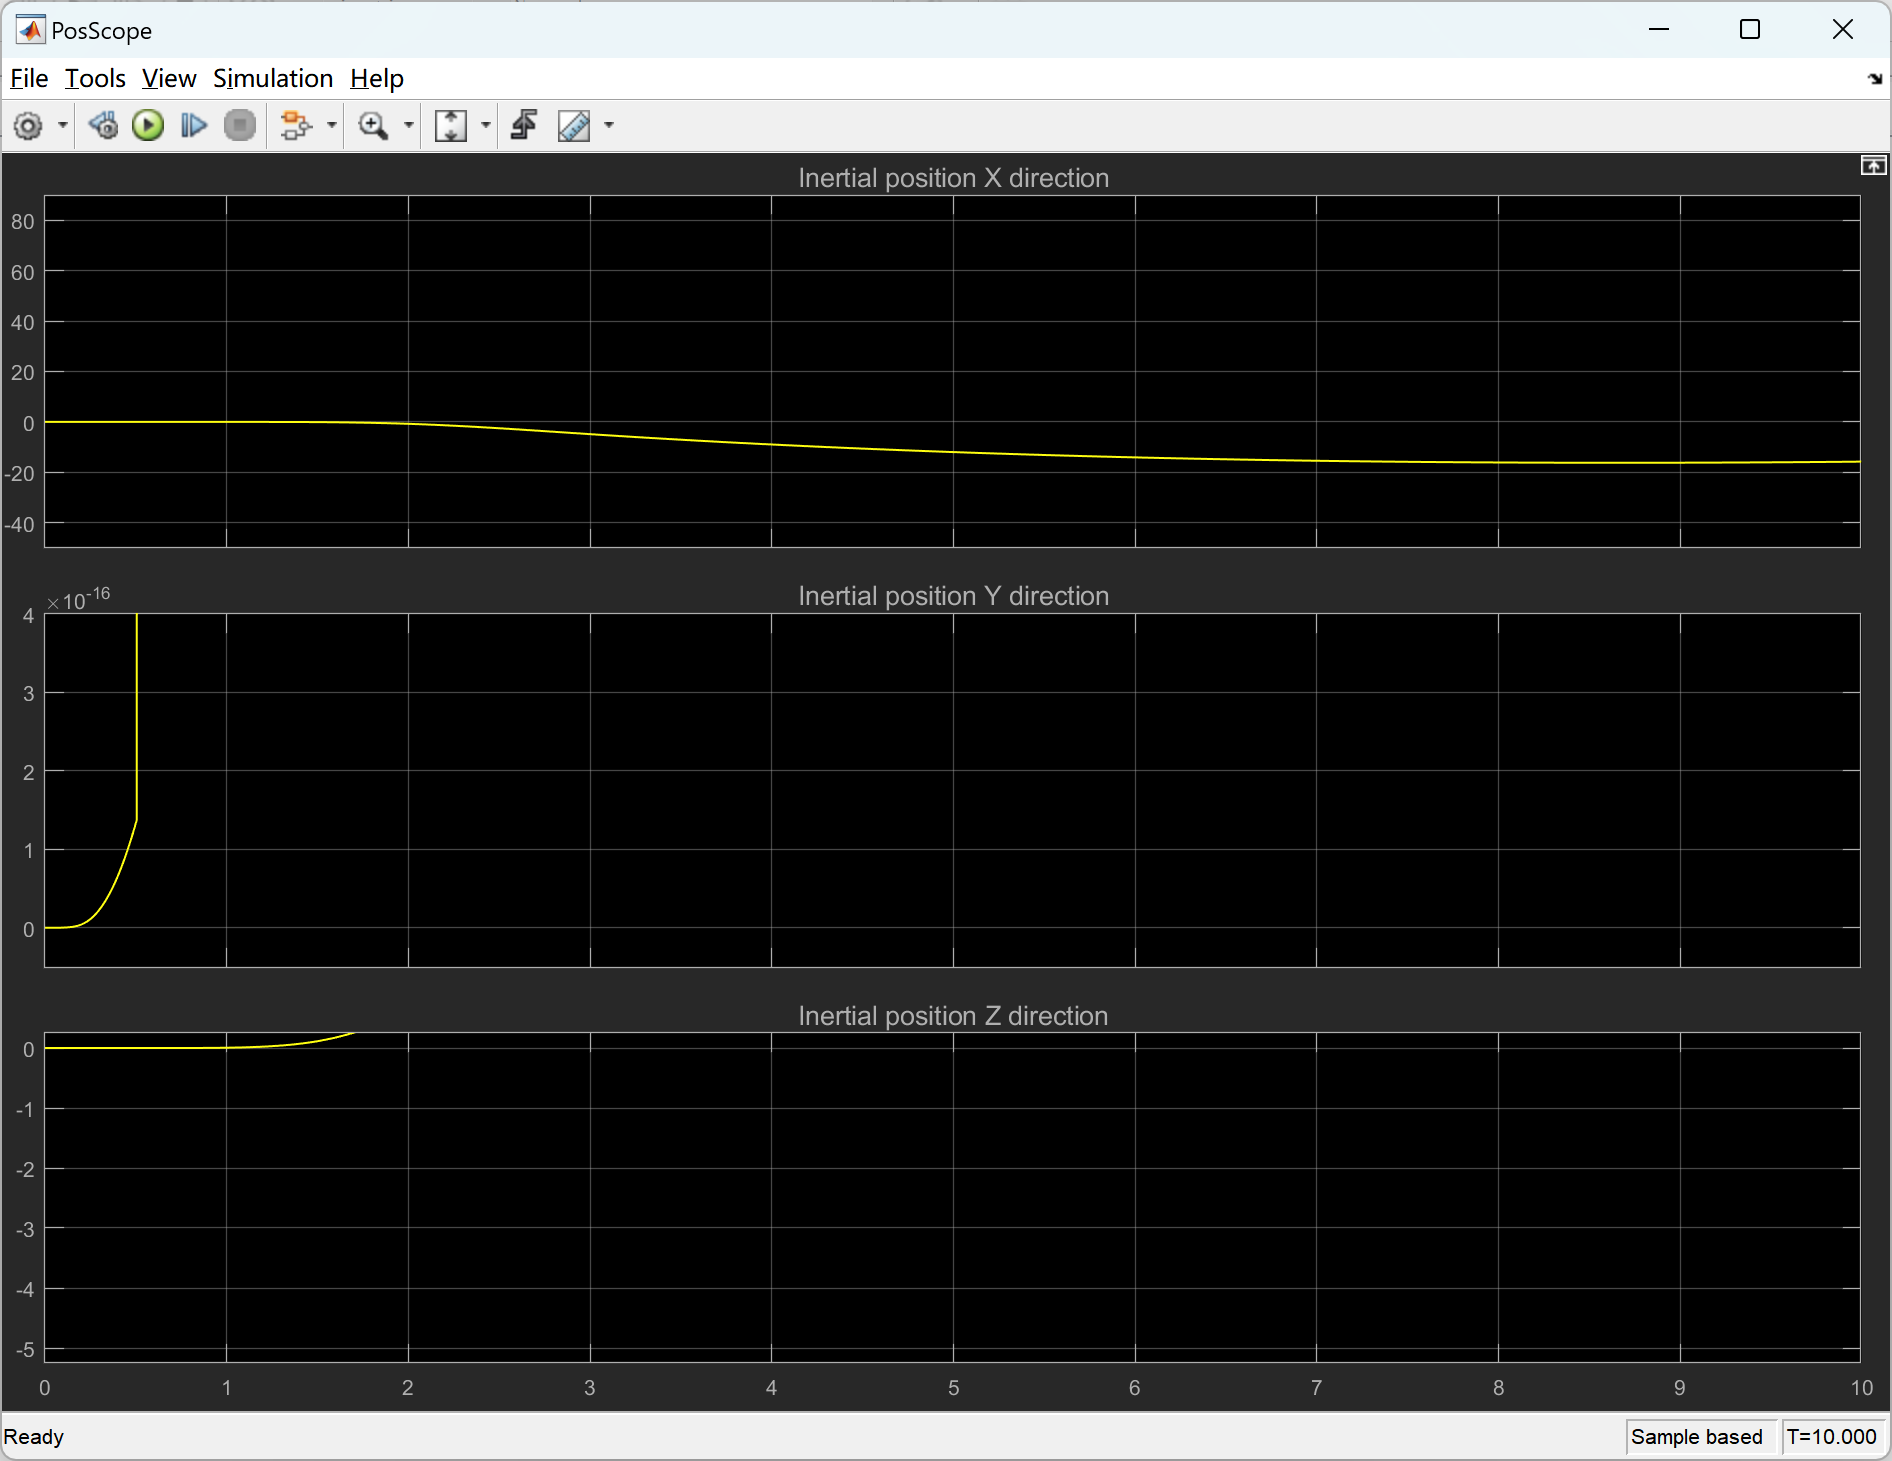Run the simulation with the Run button
This screenshot has width=1892, height=1461.
pos(148,126)
